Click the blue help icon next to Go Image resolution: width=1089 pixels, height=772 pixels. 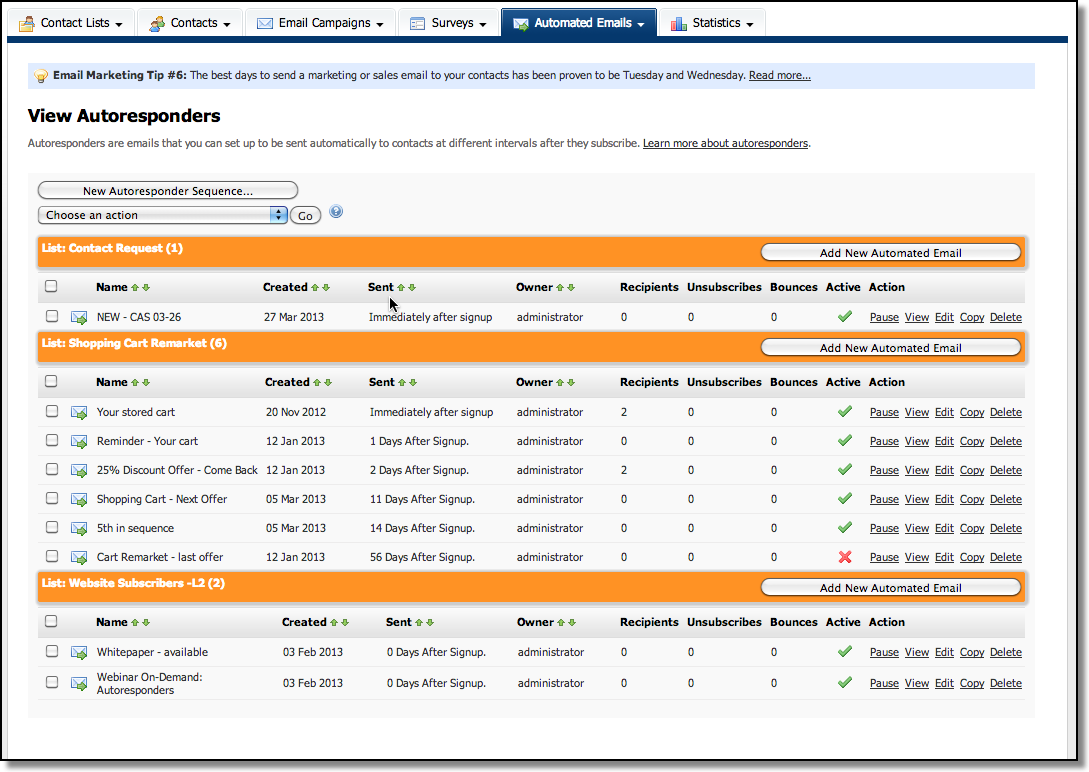335,211
